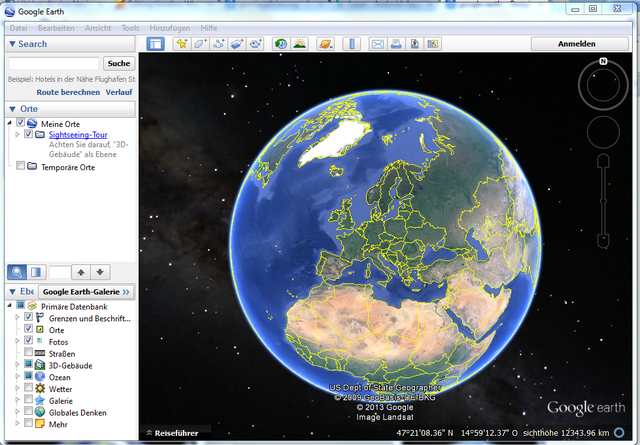Open the Datei menu
Viewport: 640px width, 445px height.
tap(18, 28)
